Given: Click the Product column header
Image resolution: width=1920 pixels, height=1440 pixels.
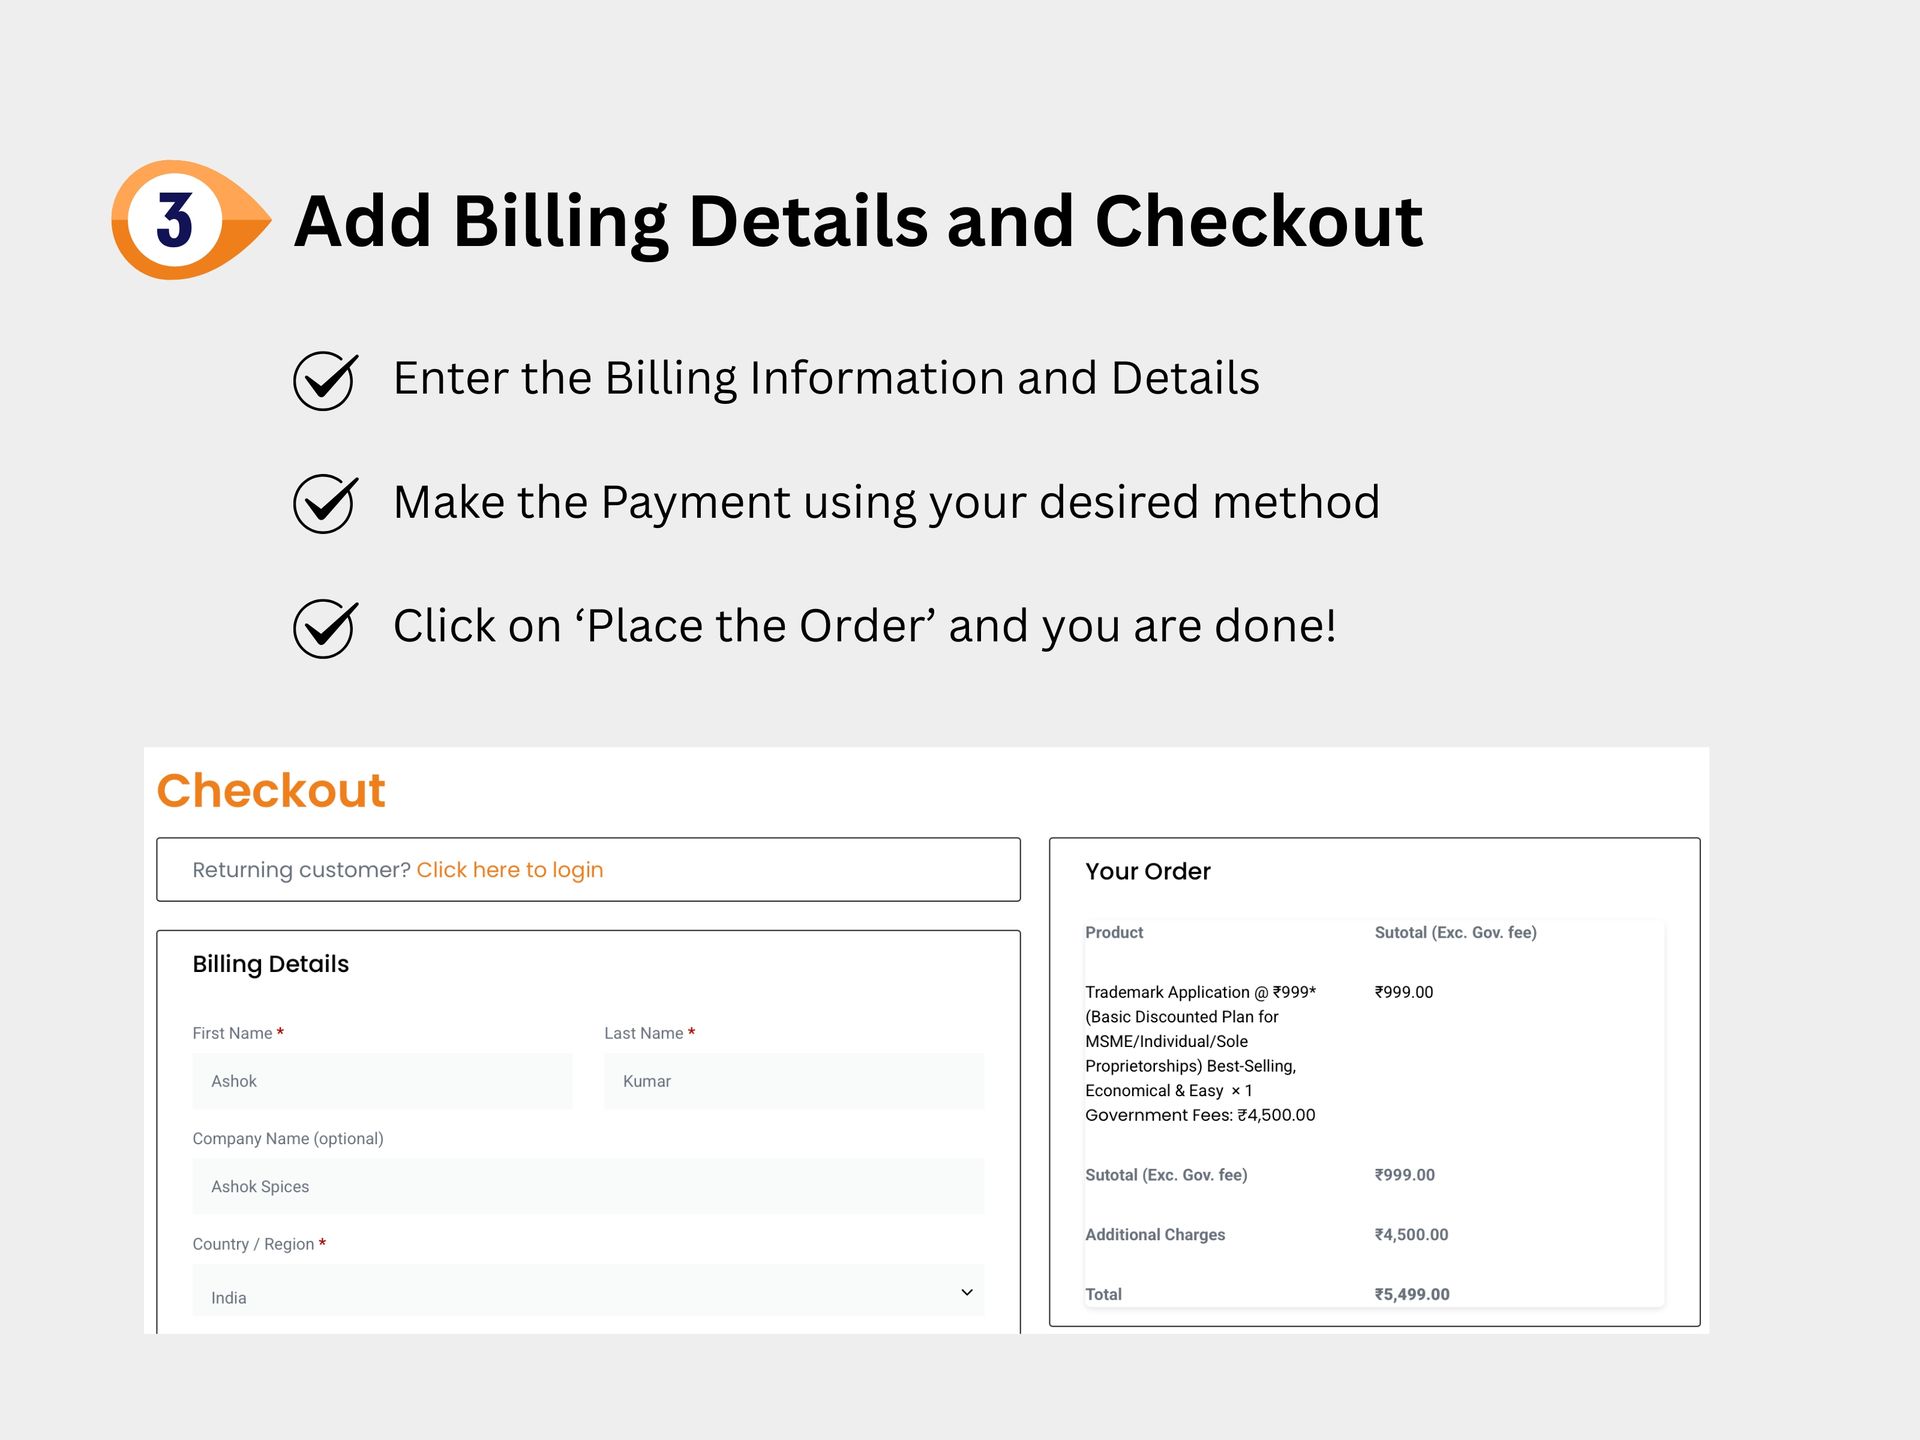Looking at the screenshot, I should click(x=1114, y=933).
